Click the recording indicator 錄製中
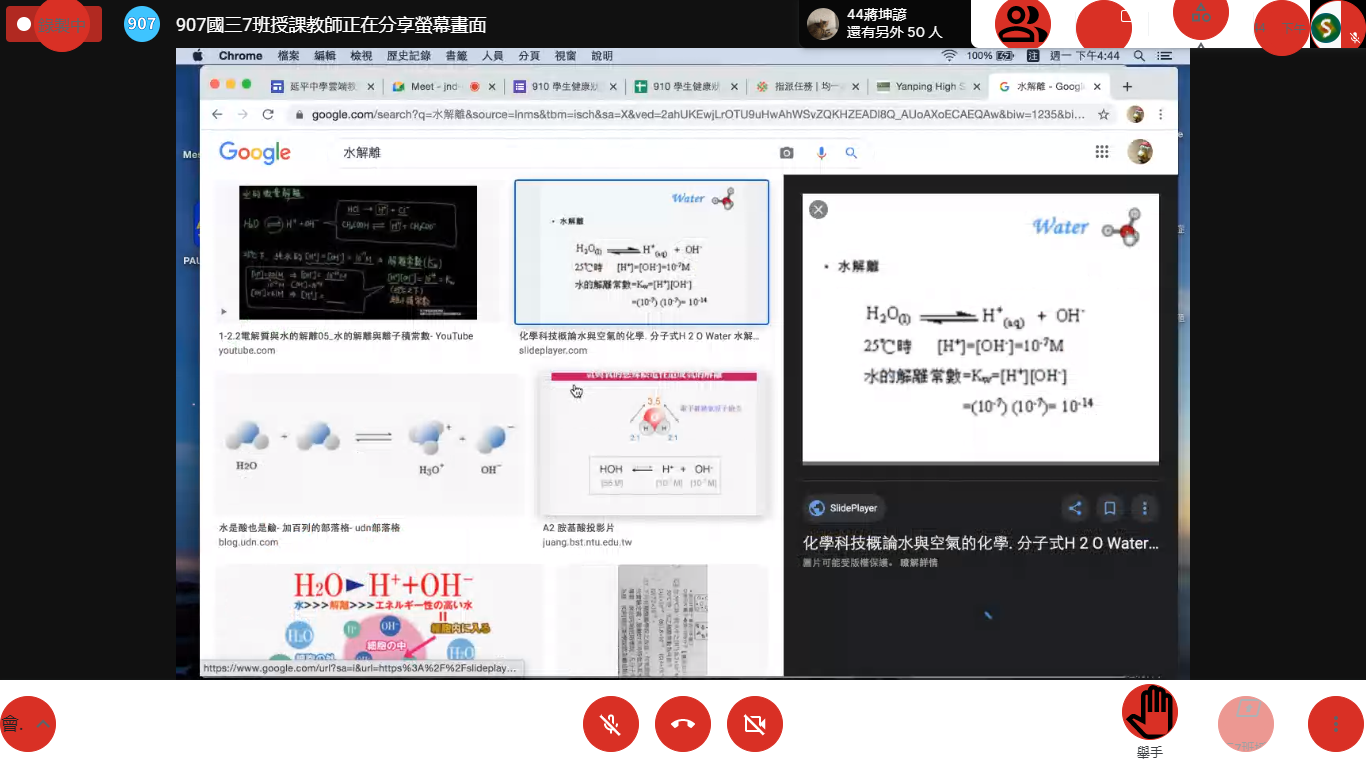 click(54, 24)
